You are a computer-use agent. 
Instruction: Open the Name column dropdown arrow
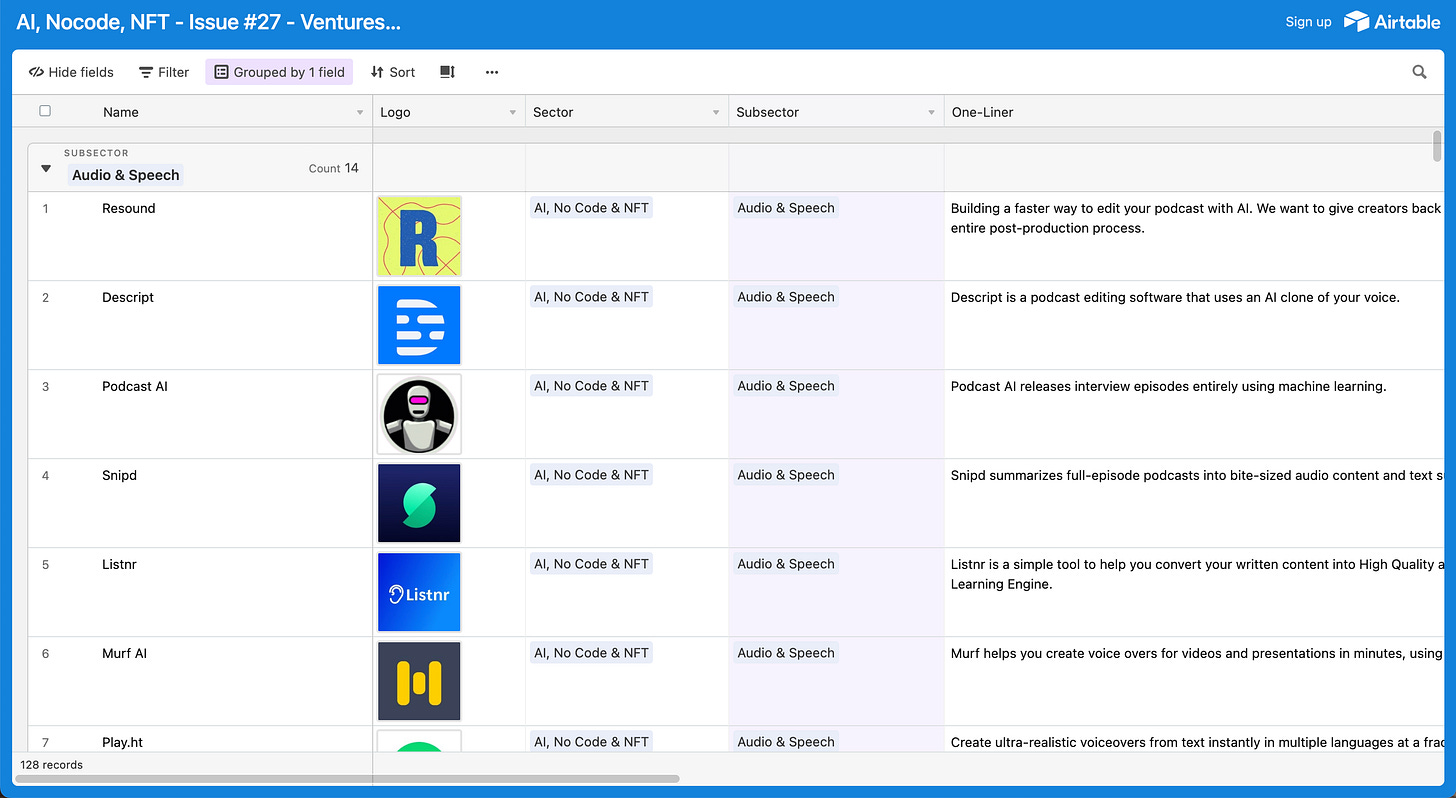coord(360,113)
